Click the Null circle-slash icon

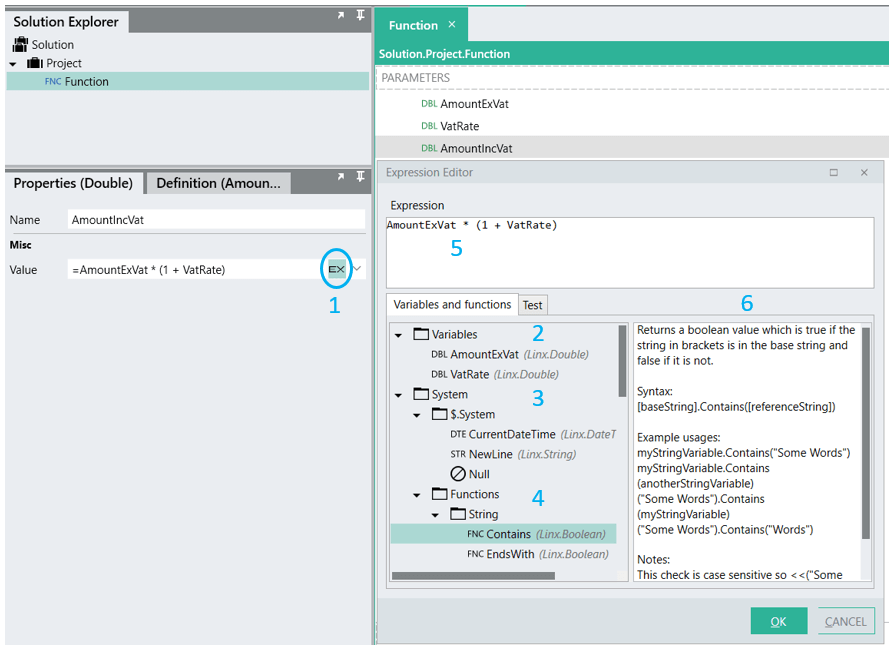[x=458, y=474]
